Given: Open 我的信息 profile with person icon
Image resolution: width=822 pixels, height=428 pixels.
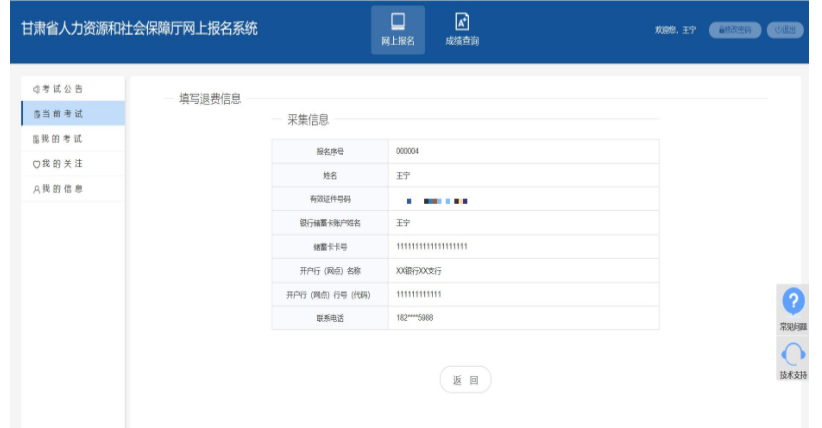Looking at the screenshot, I should pos(59,189).
